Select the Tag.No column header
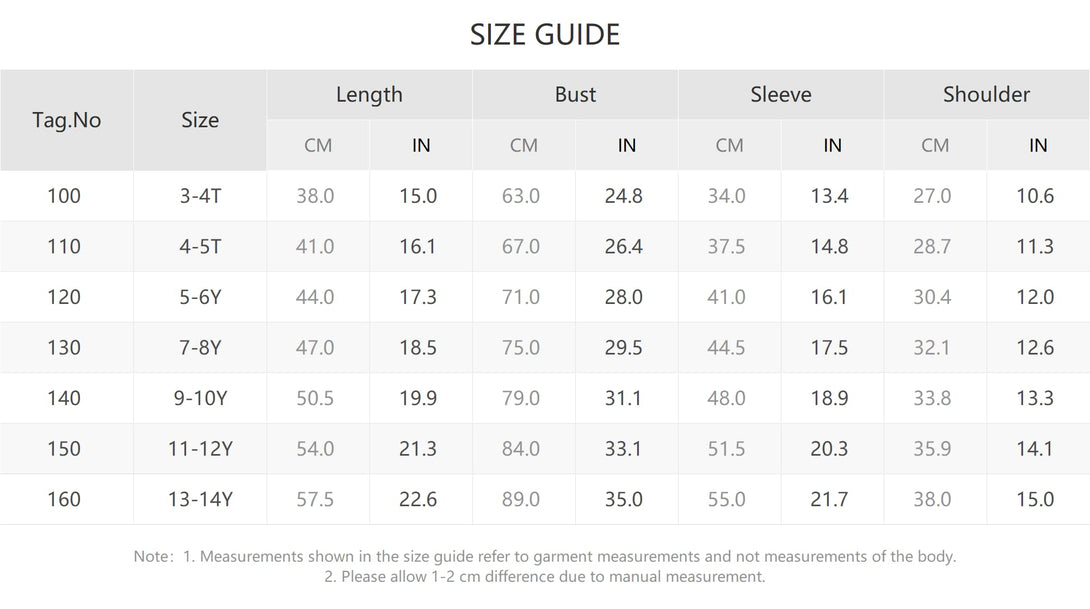 pos(67,120)
